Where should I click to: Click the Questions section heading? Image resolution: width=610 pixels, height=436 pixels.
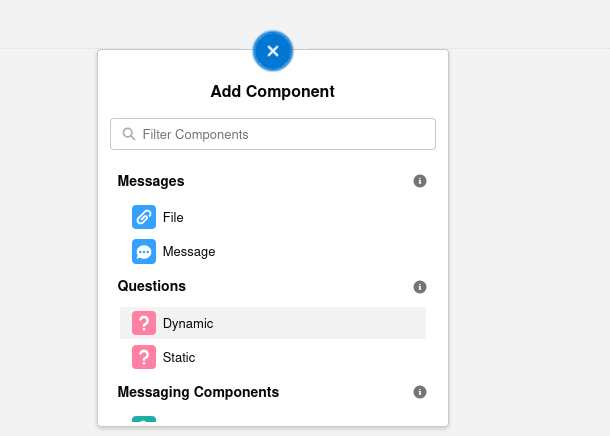152,286
